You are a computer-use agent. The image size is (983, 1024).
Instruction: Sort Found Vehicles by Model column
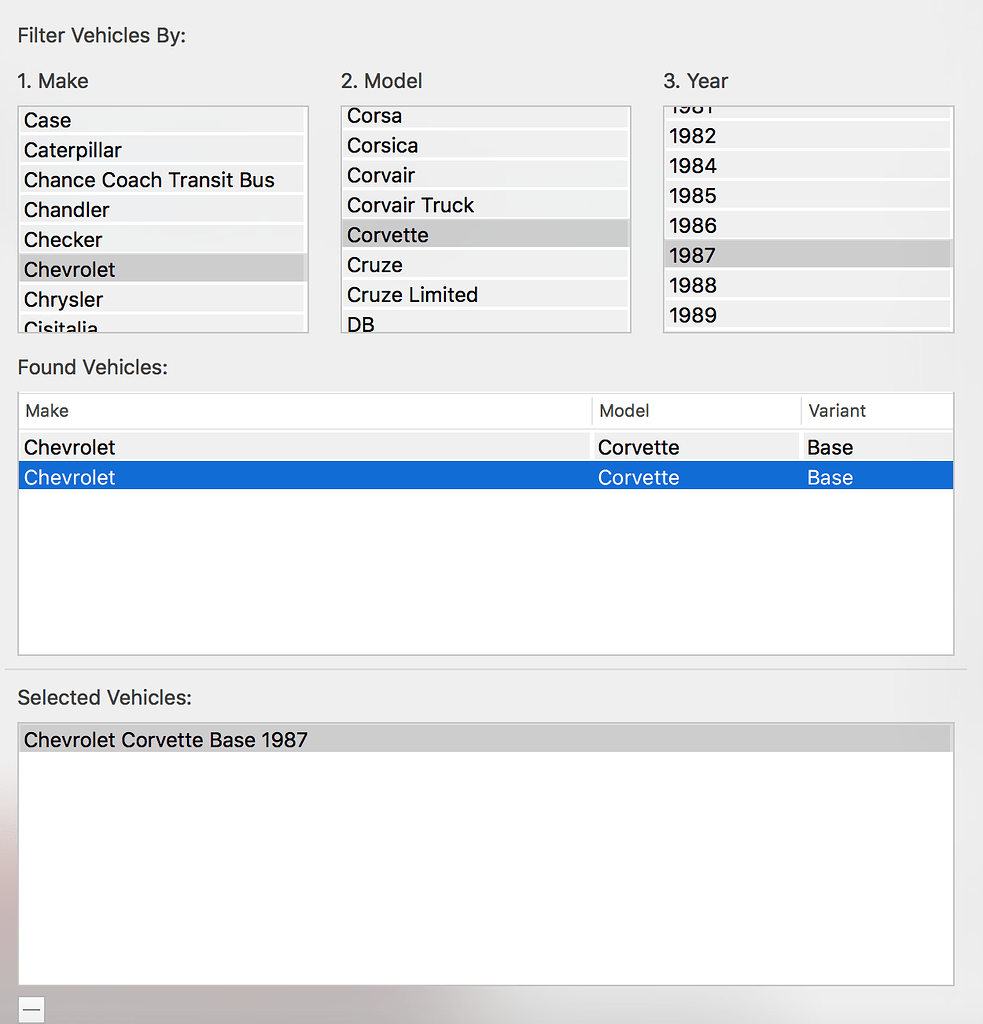point(696,411)
